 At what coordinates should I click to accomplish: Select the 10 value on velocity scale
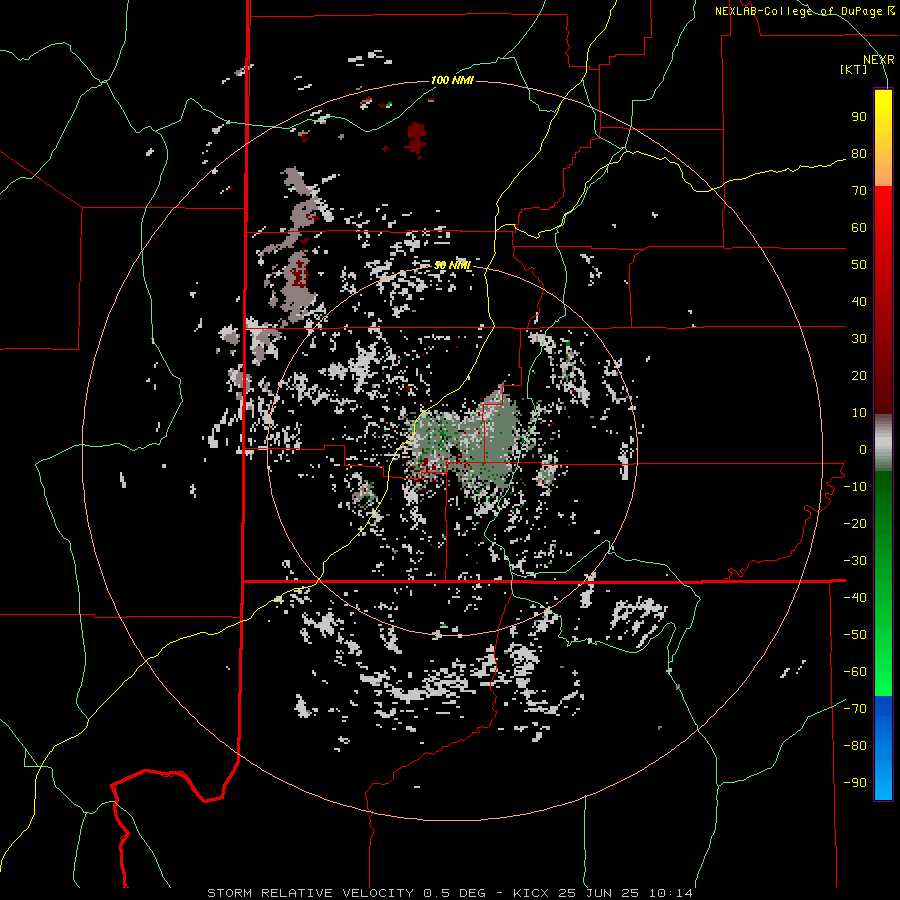coord(859,413)
